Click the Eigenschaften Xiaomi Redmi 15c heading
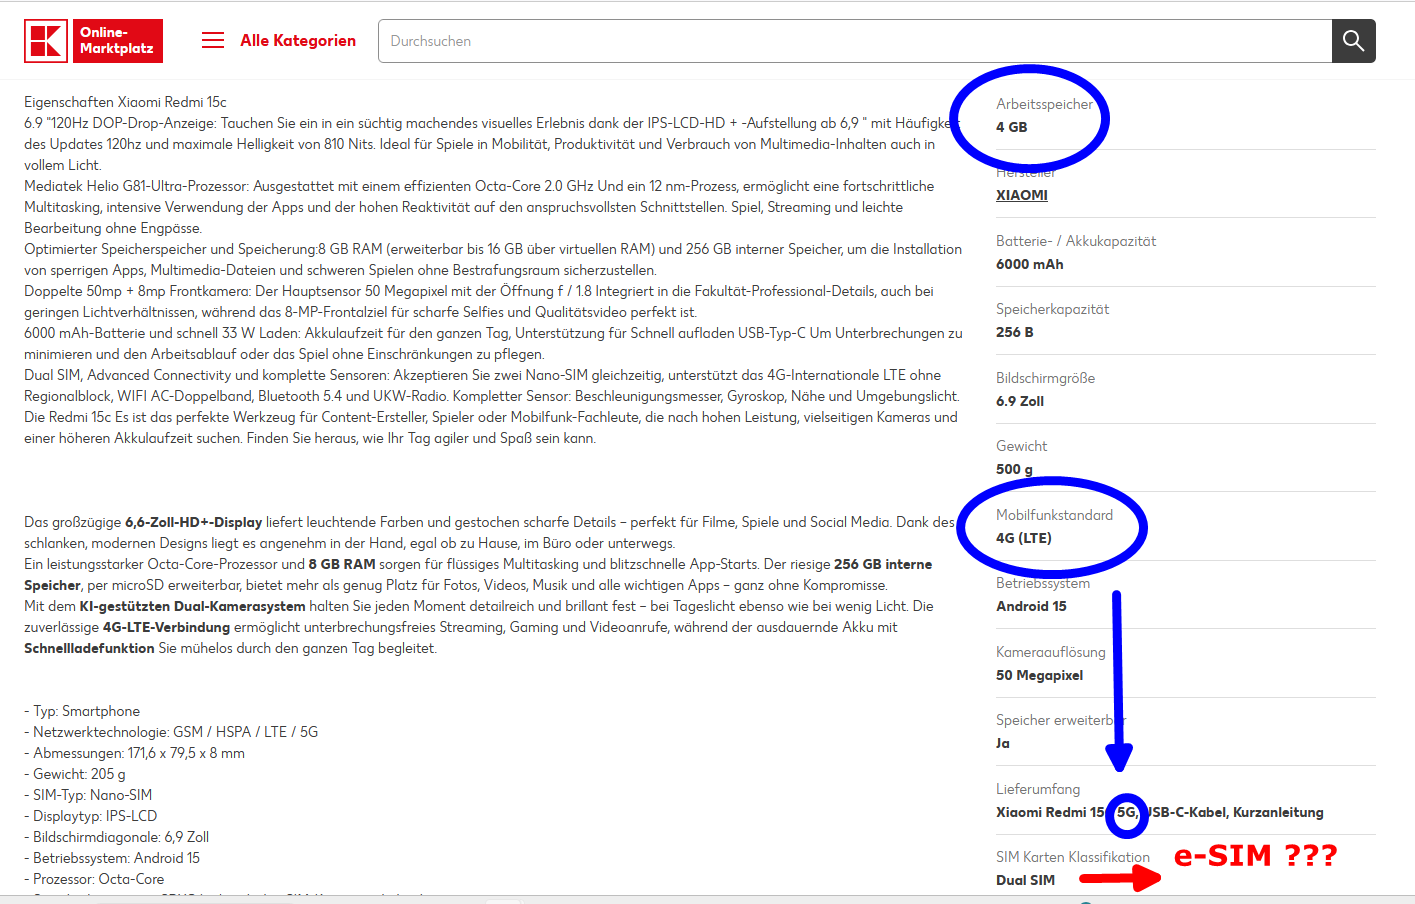 [x=125, y=102]
